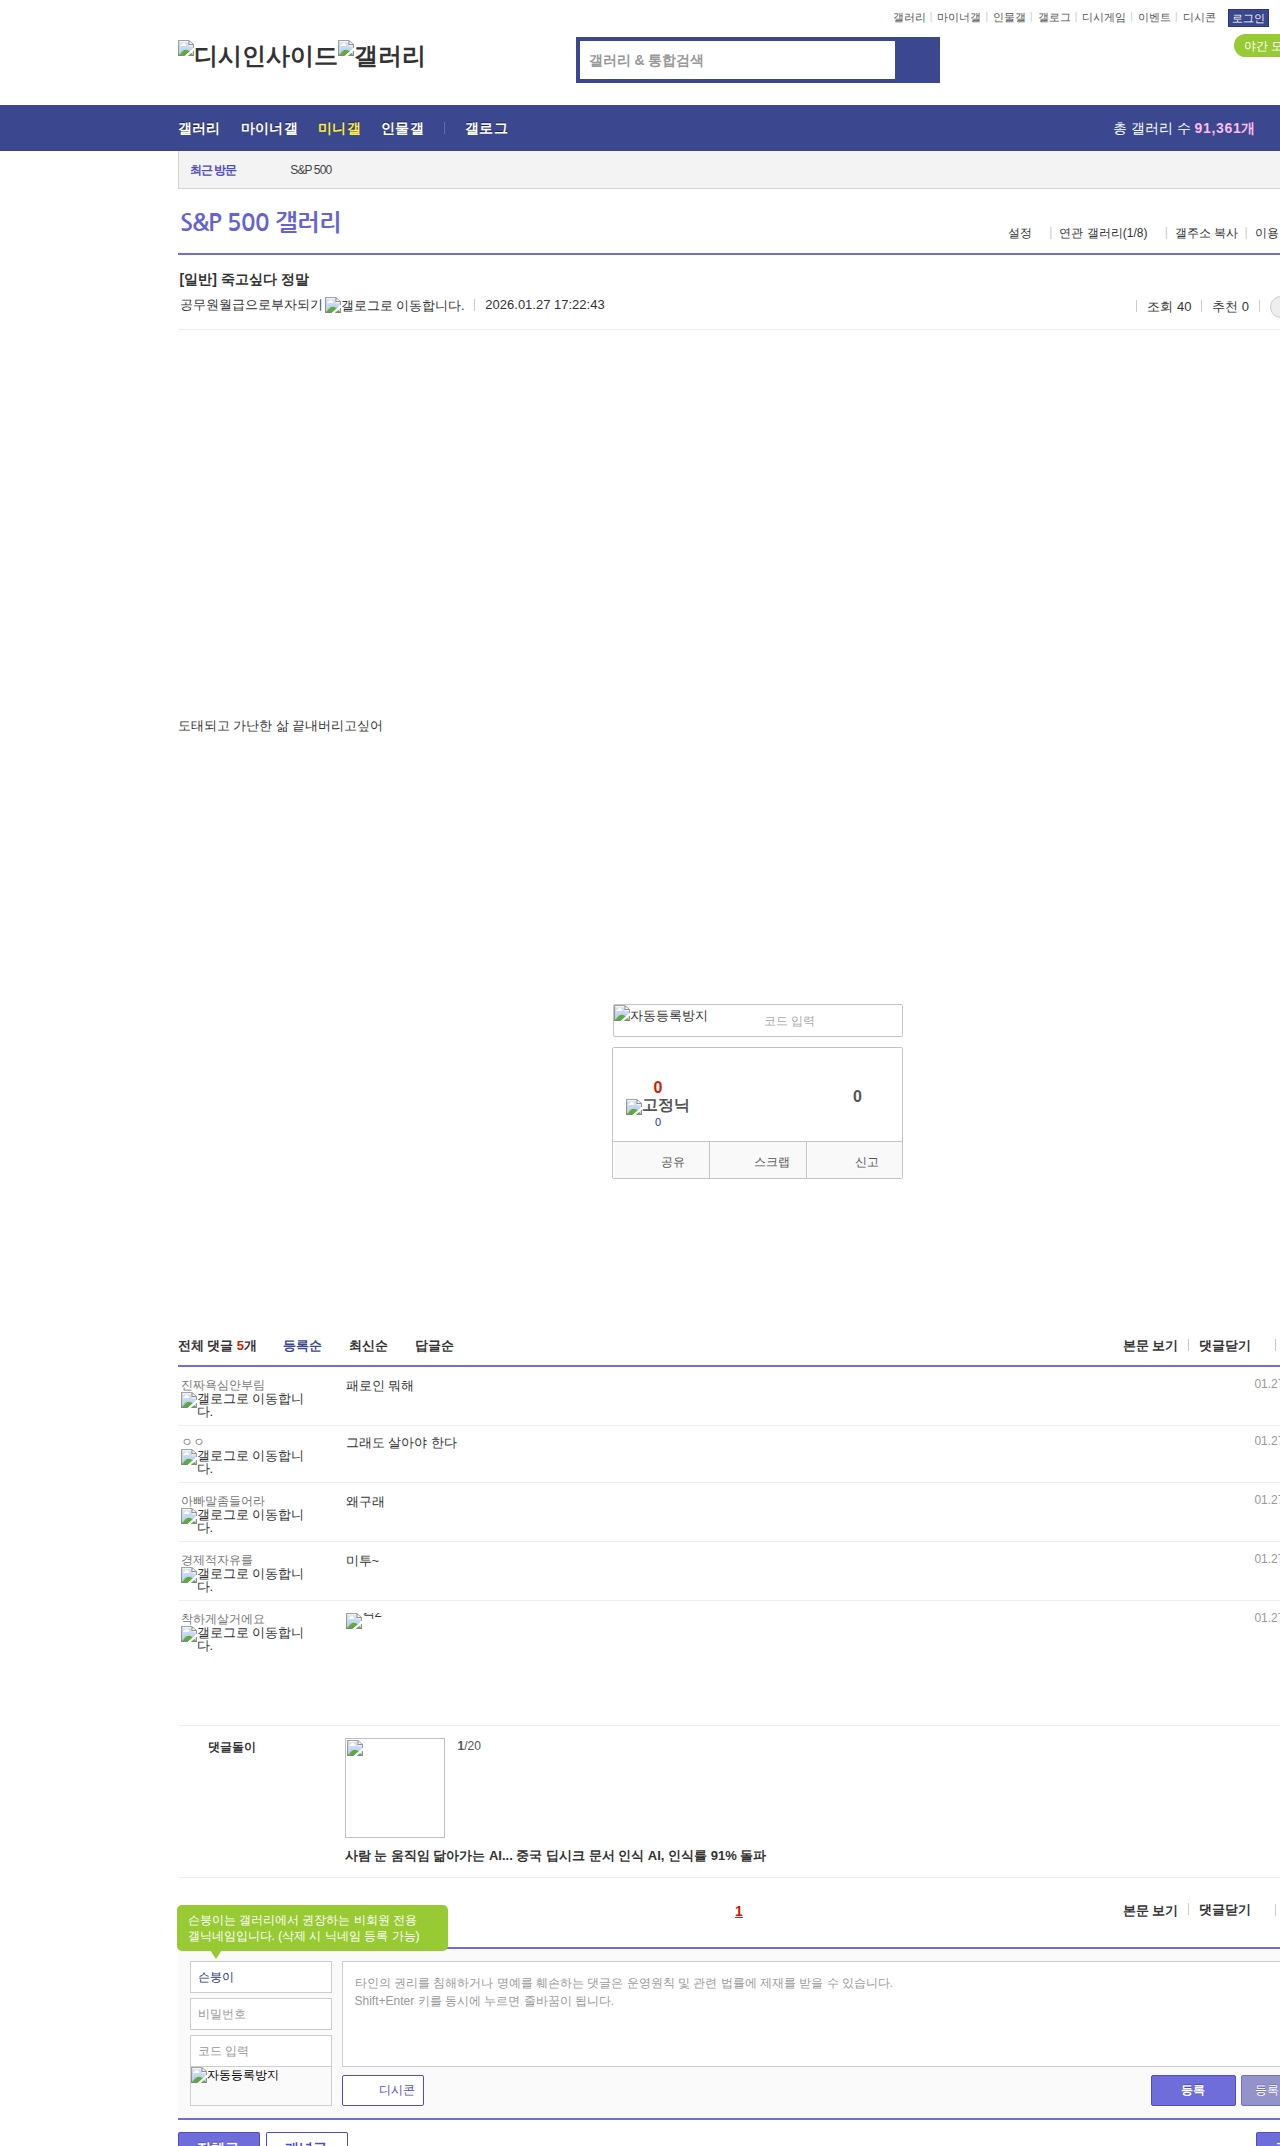Click the 본문 보기 link beside page number 1

click(1150, 1910)
